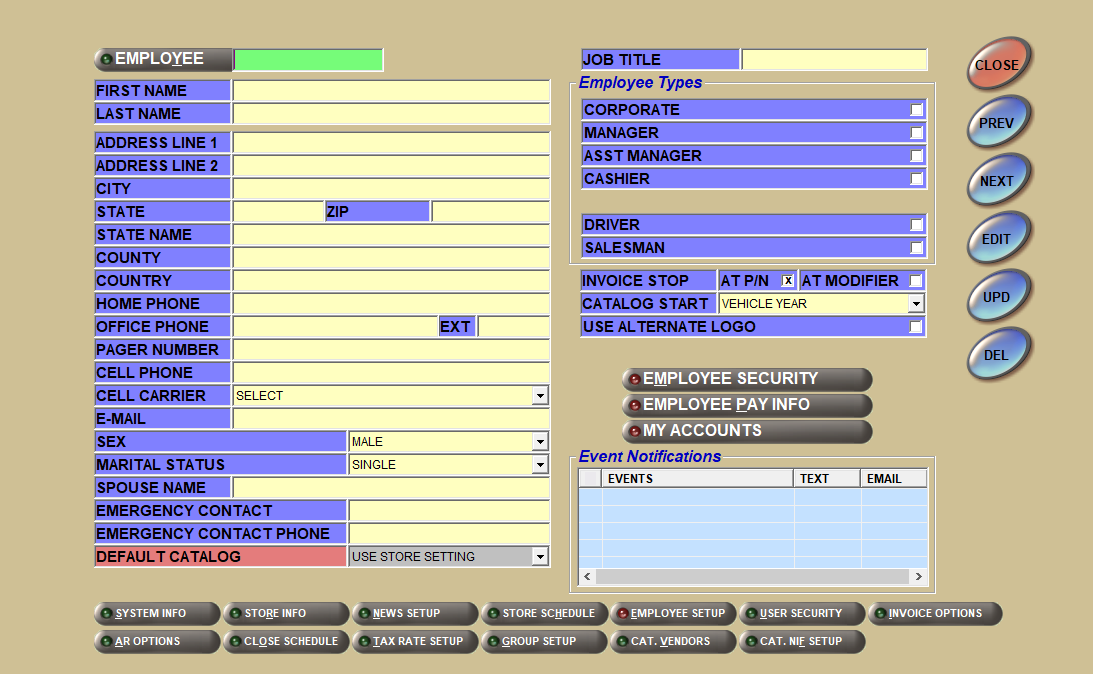Image resolution: width=1093 pixels, height=674 pixels.
Task: Enable the Corporate employee type checkbox
Action: (x=916, y=110)
